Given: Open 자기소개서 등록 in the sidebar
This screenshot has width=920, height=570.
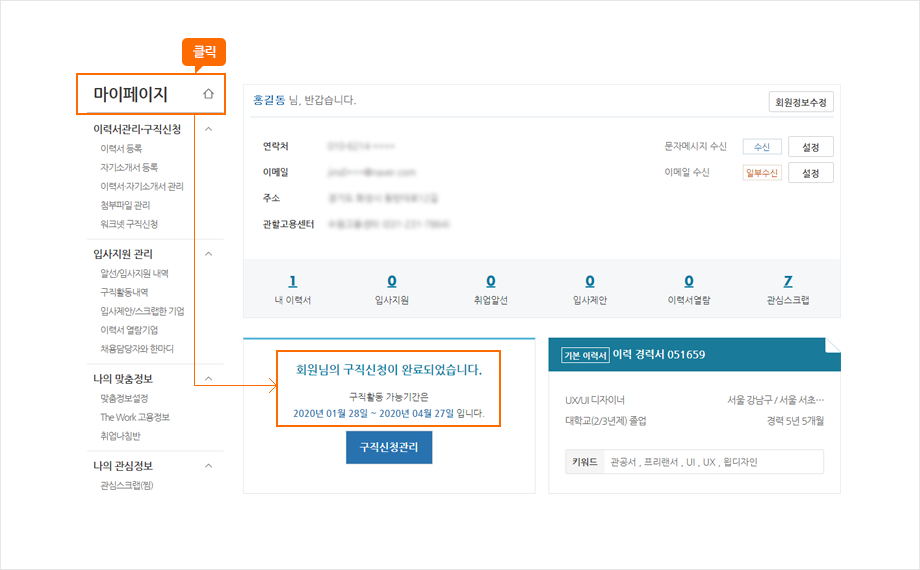Looking at the screenshot, I should 129,168.
